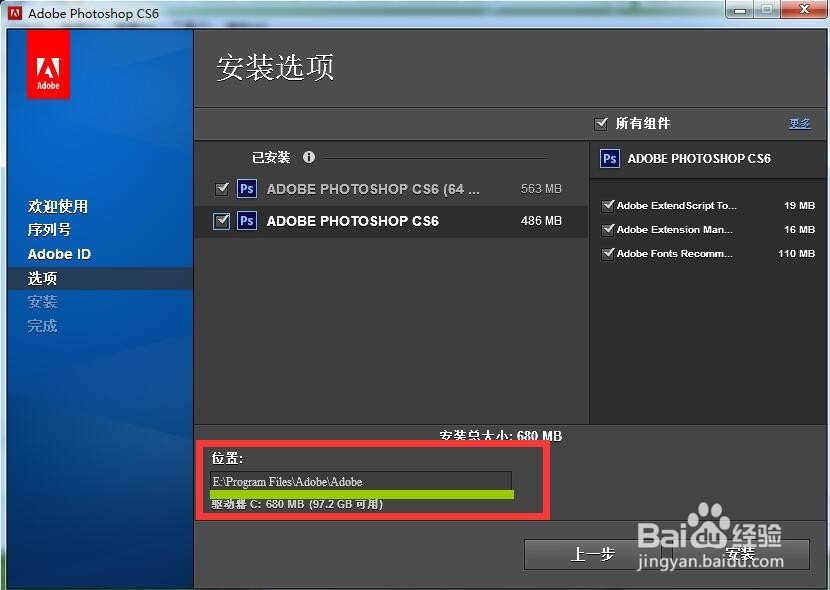830x590 pixels.
Task: Click the Ps icon in the right component panel header
Action: 610,158
